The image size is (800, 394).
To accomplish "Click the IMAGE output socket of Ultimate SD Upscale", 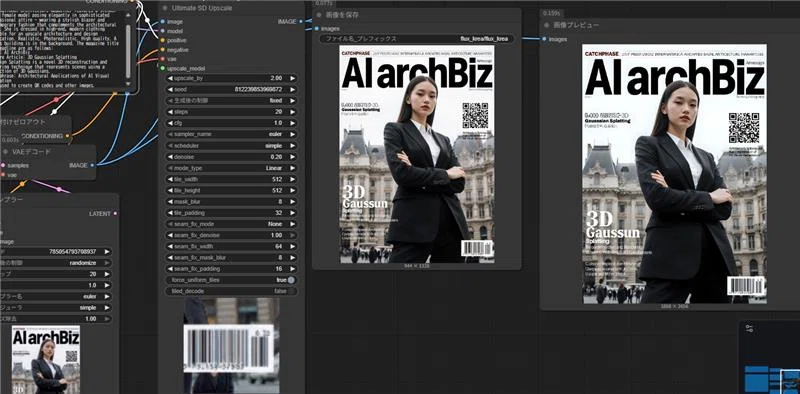I will 301,21.
